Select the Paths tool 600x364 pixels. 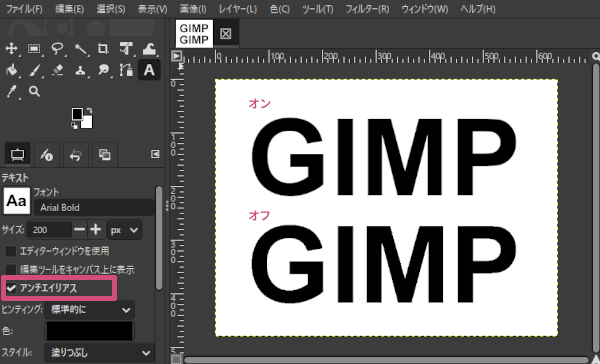tap(126, 70)
